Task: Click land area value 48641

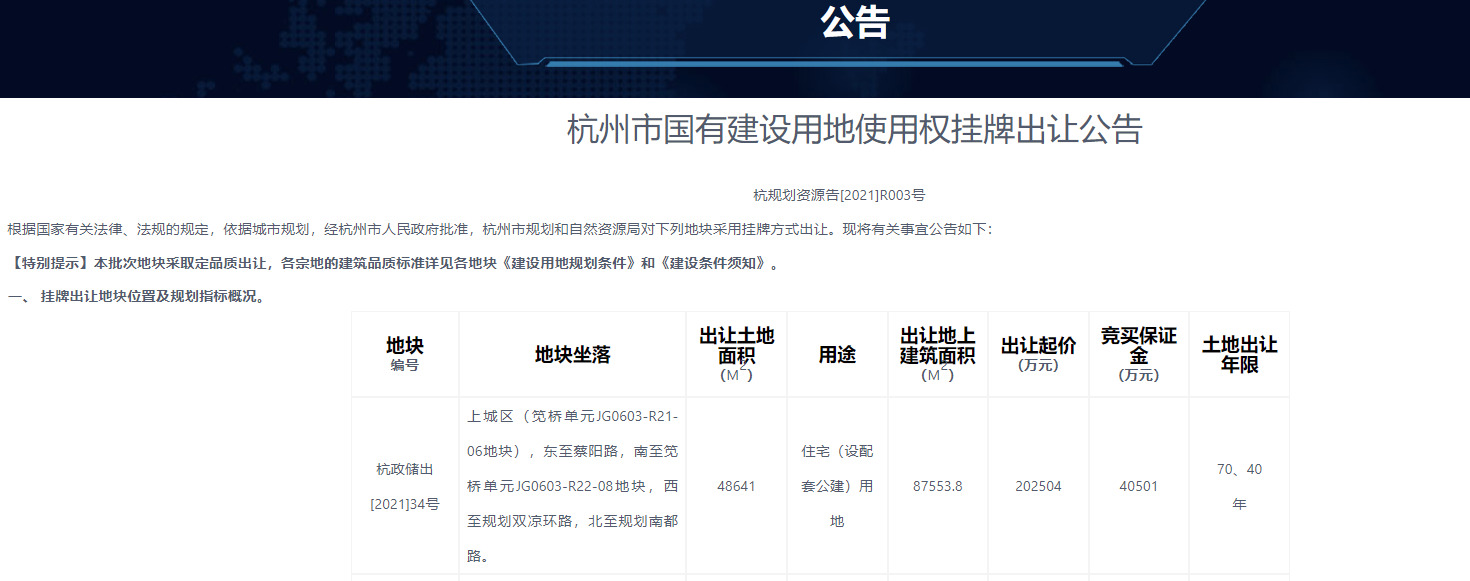Action: tap(737, 486)
